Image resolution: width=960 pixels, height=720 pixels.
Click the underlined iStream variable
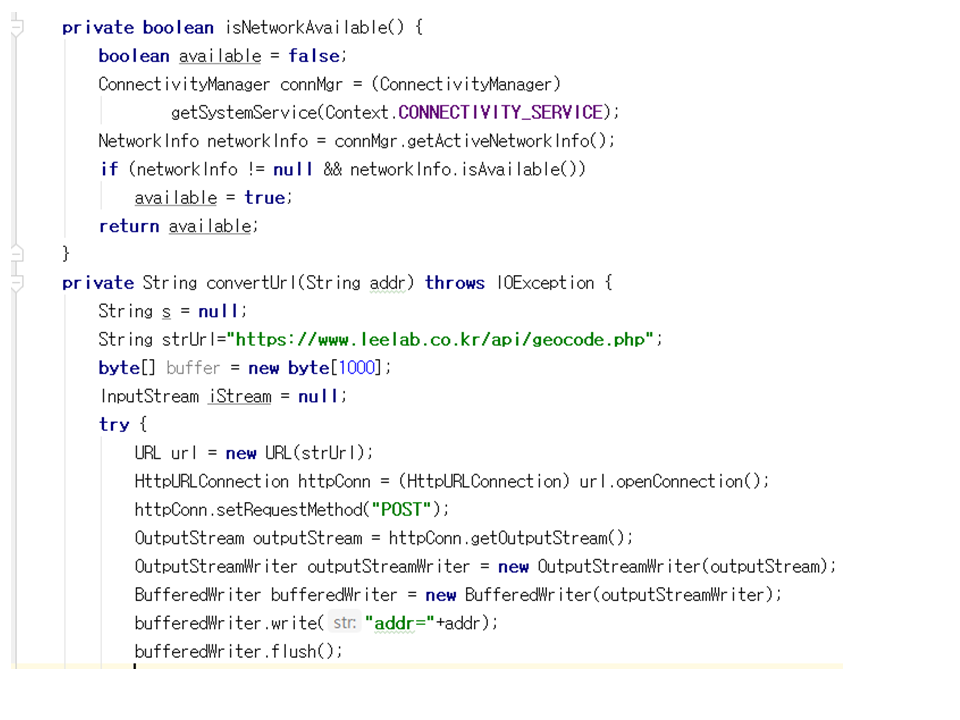pos(239,397)
